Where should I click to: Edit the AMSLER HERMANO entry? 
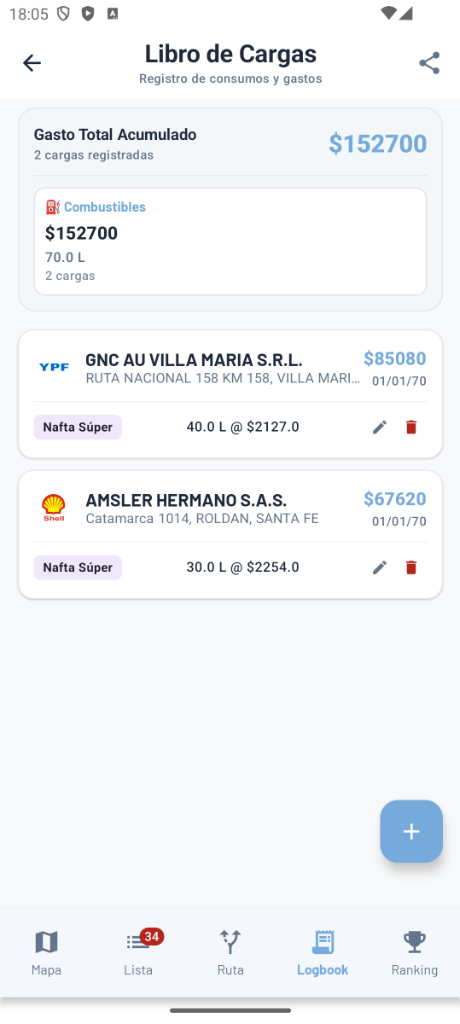click(380, 568)
